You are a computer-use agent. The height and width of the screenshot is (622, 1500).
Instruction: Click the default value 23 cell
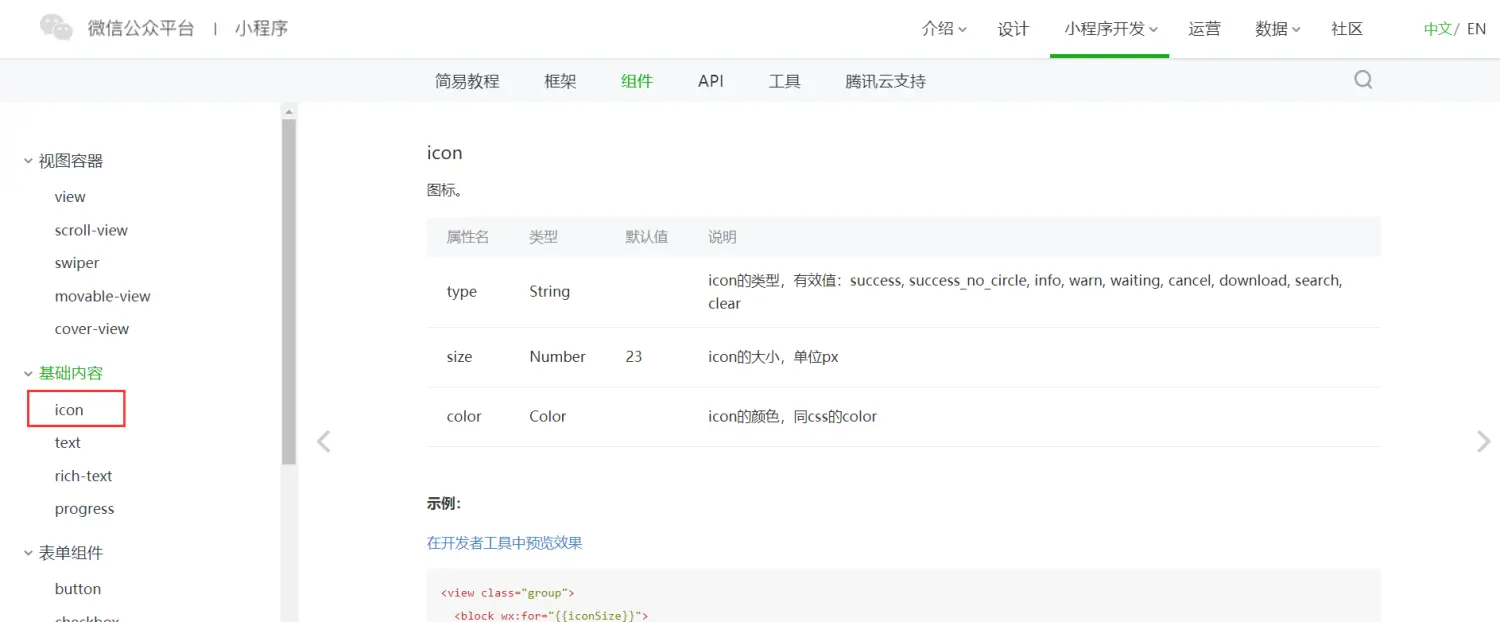[634, 357]
